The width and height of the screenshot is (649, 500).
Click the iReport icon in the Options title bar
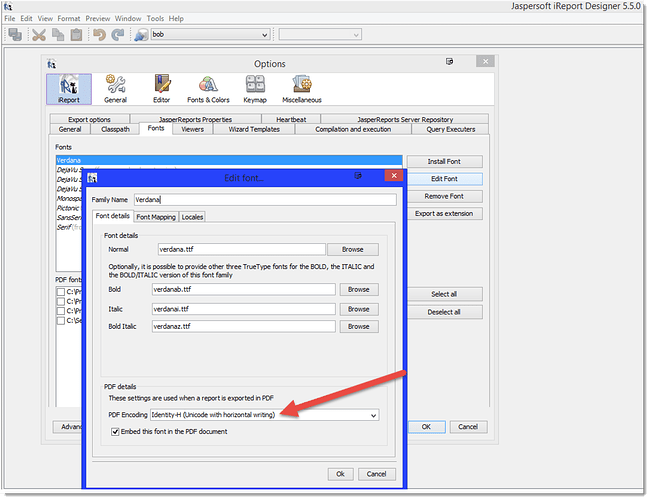pos(51,64)
